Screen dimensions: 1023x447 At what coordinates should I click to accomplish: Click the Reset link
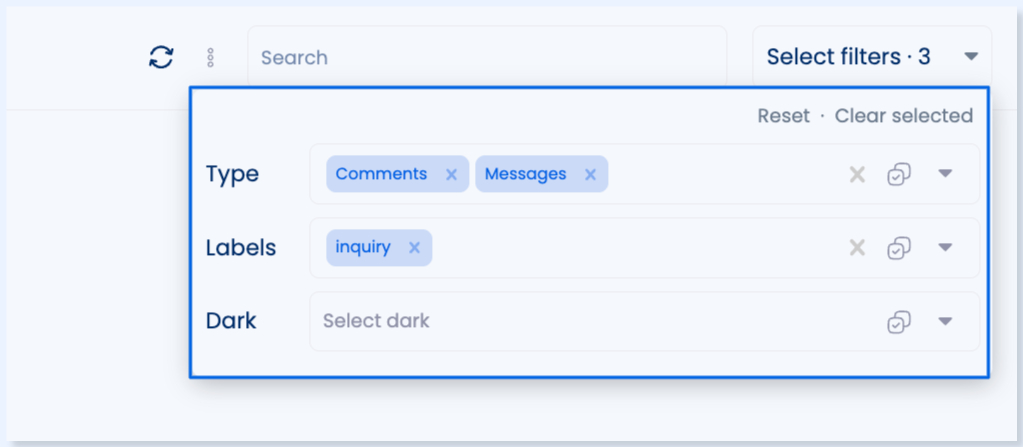[783, 116]
